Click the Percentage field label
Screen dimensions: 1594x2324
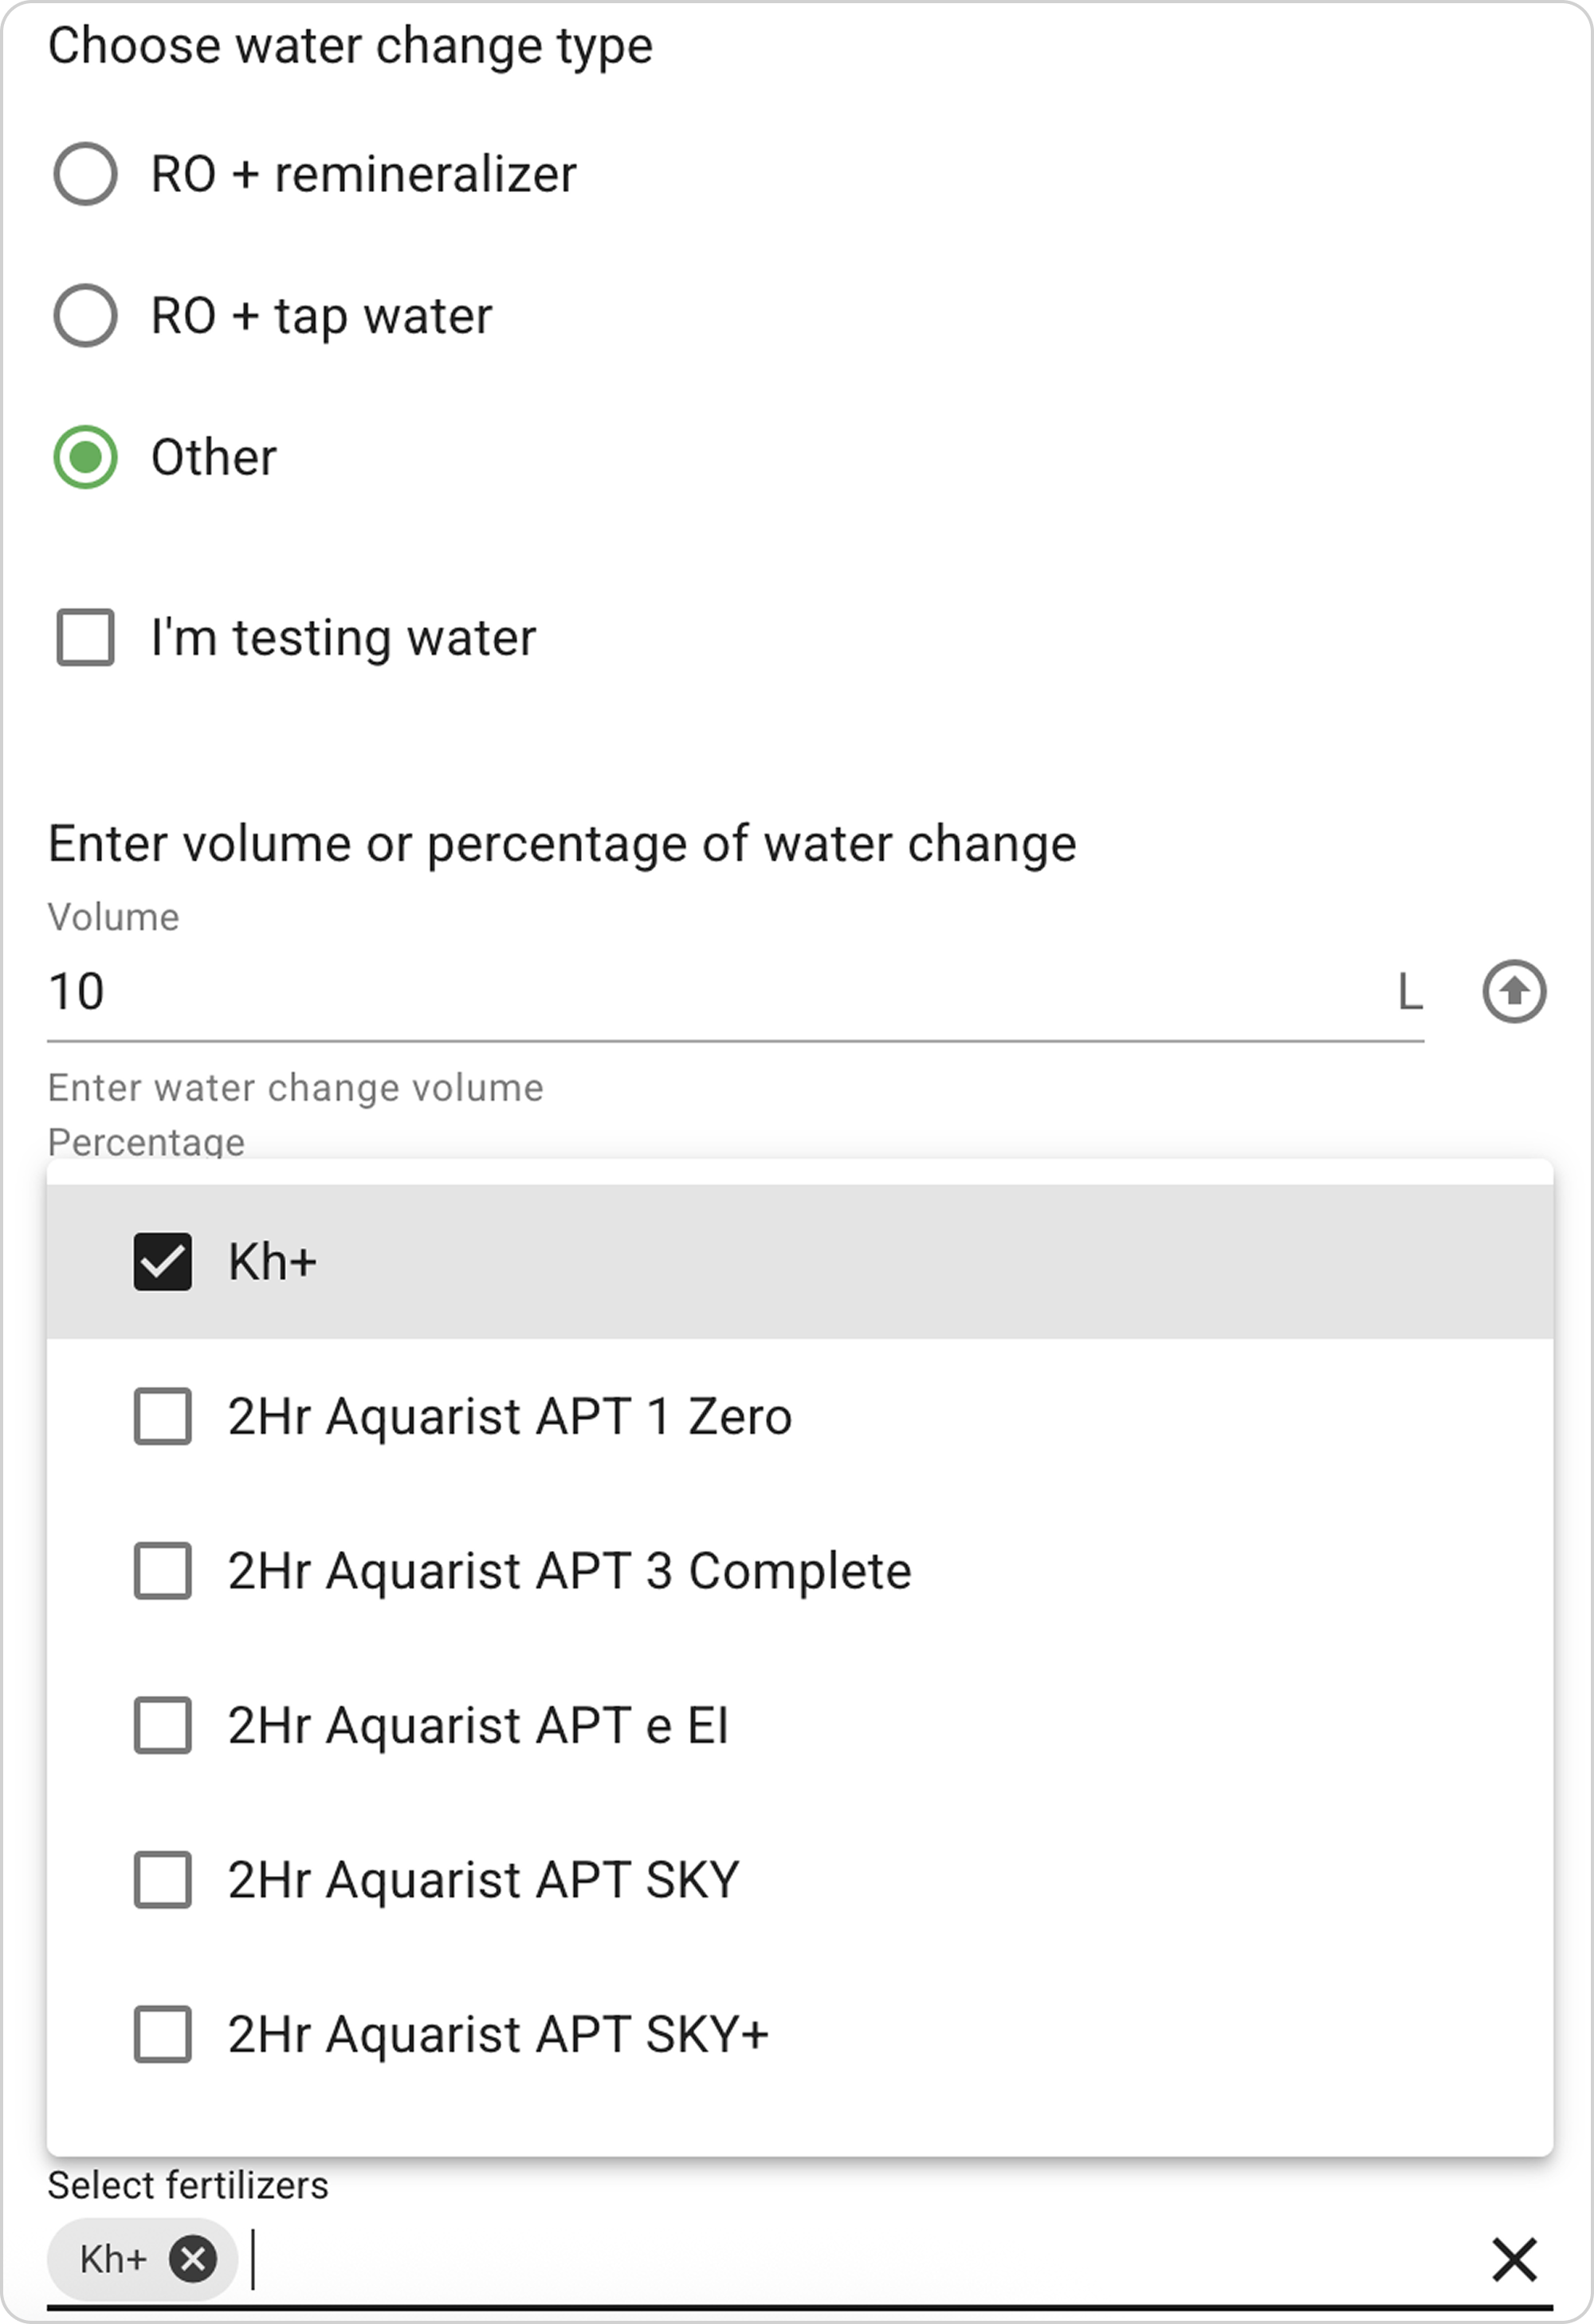tap(146, 1142)
